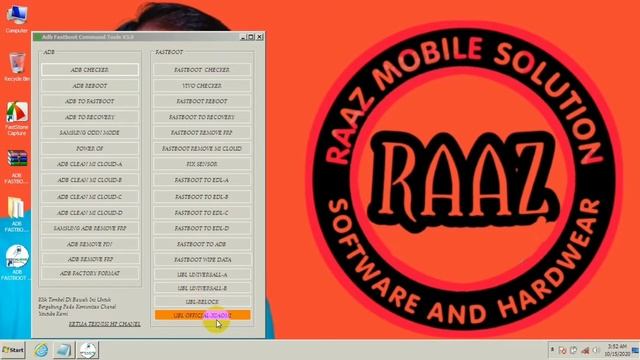Viewport: 640px width, 360px height.
Task: Click FASTBOOT CHECKER button
Action: [202, 70]
